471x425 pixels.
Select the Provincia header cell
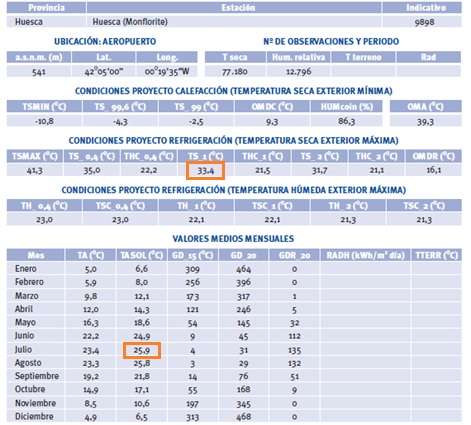46,8
